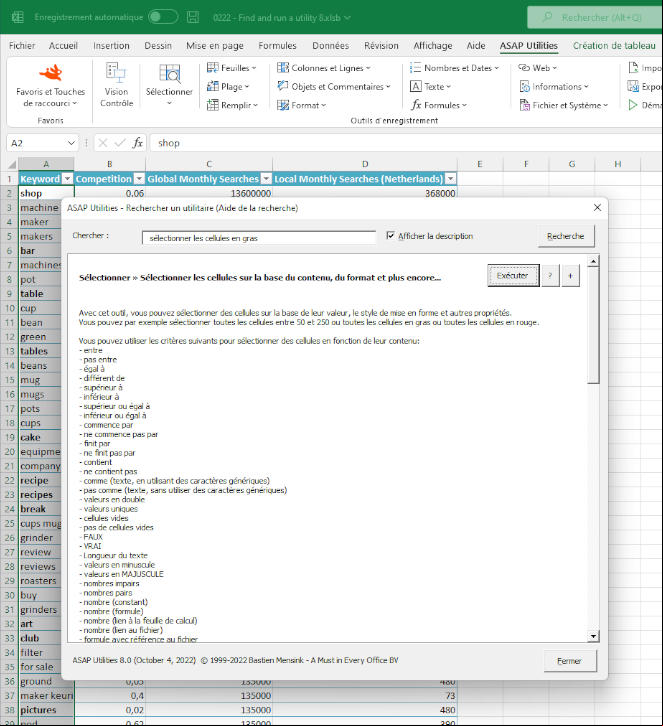Image resolution: width=663 pixels, height=726 pixels.
Task: Click the question mark help button
Action: tap(550, 275)
